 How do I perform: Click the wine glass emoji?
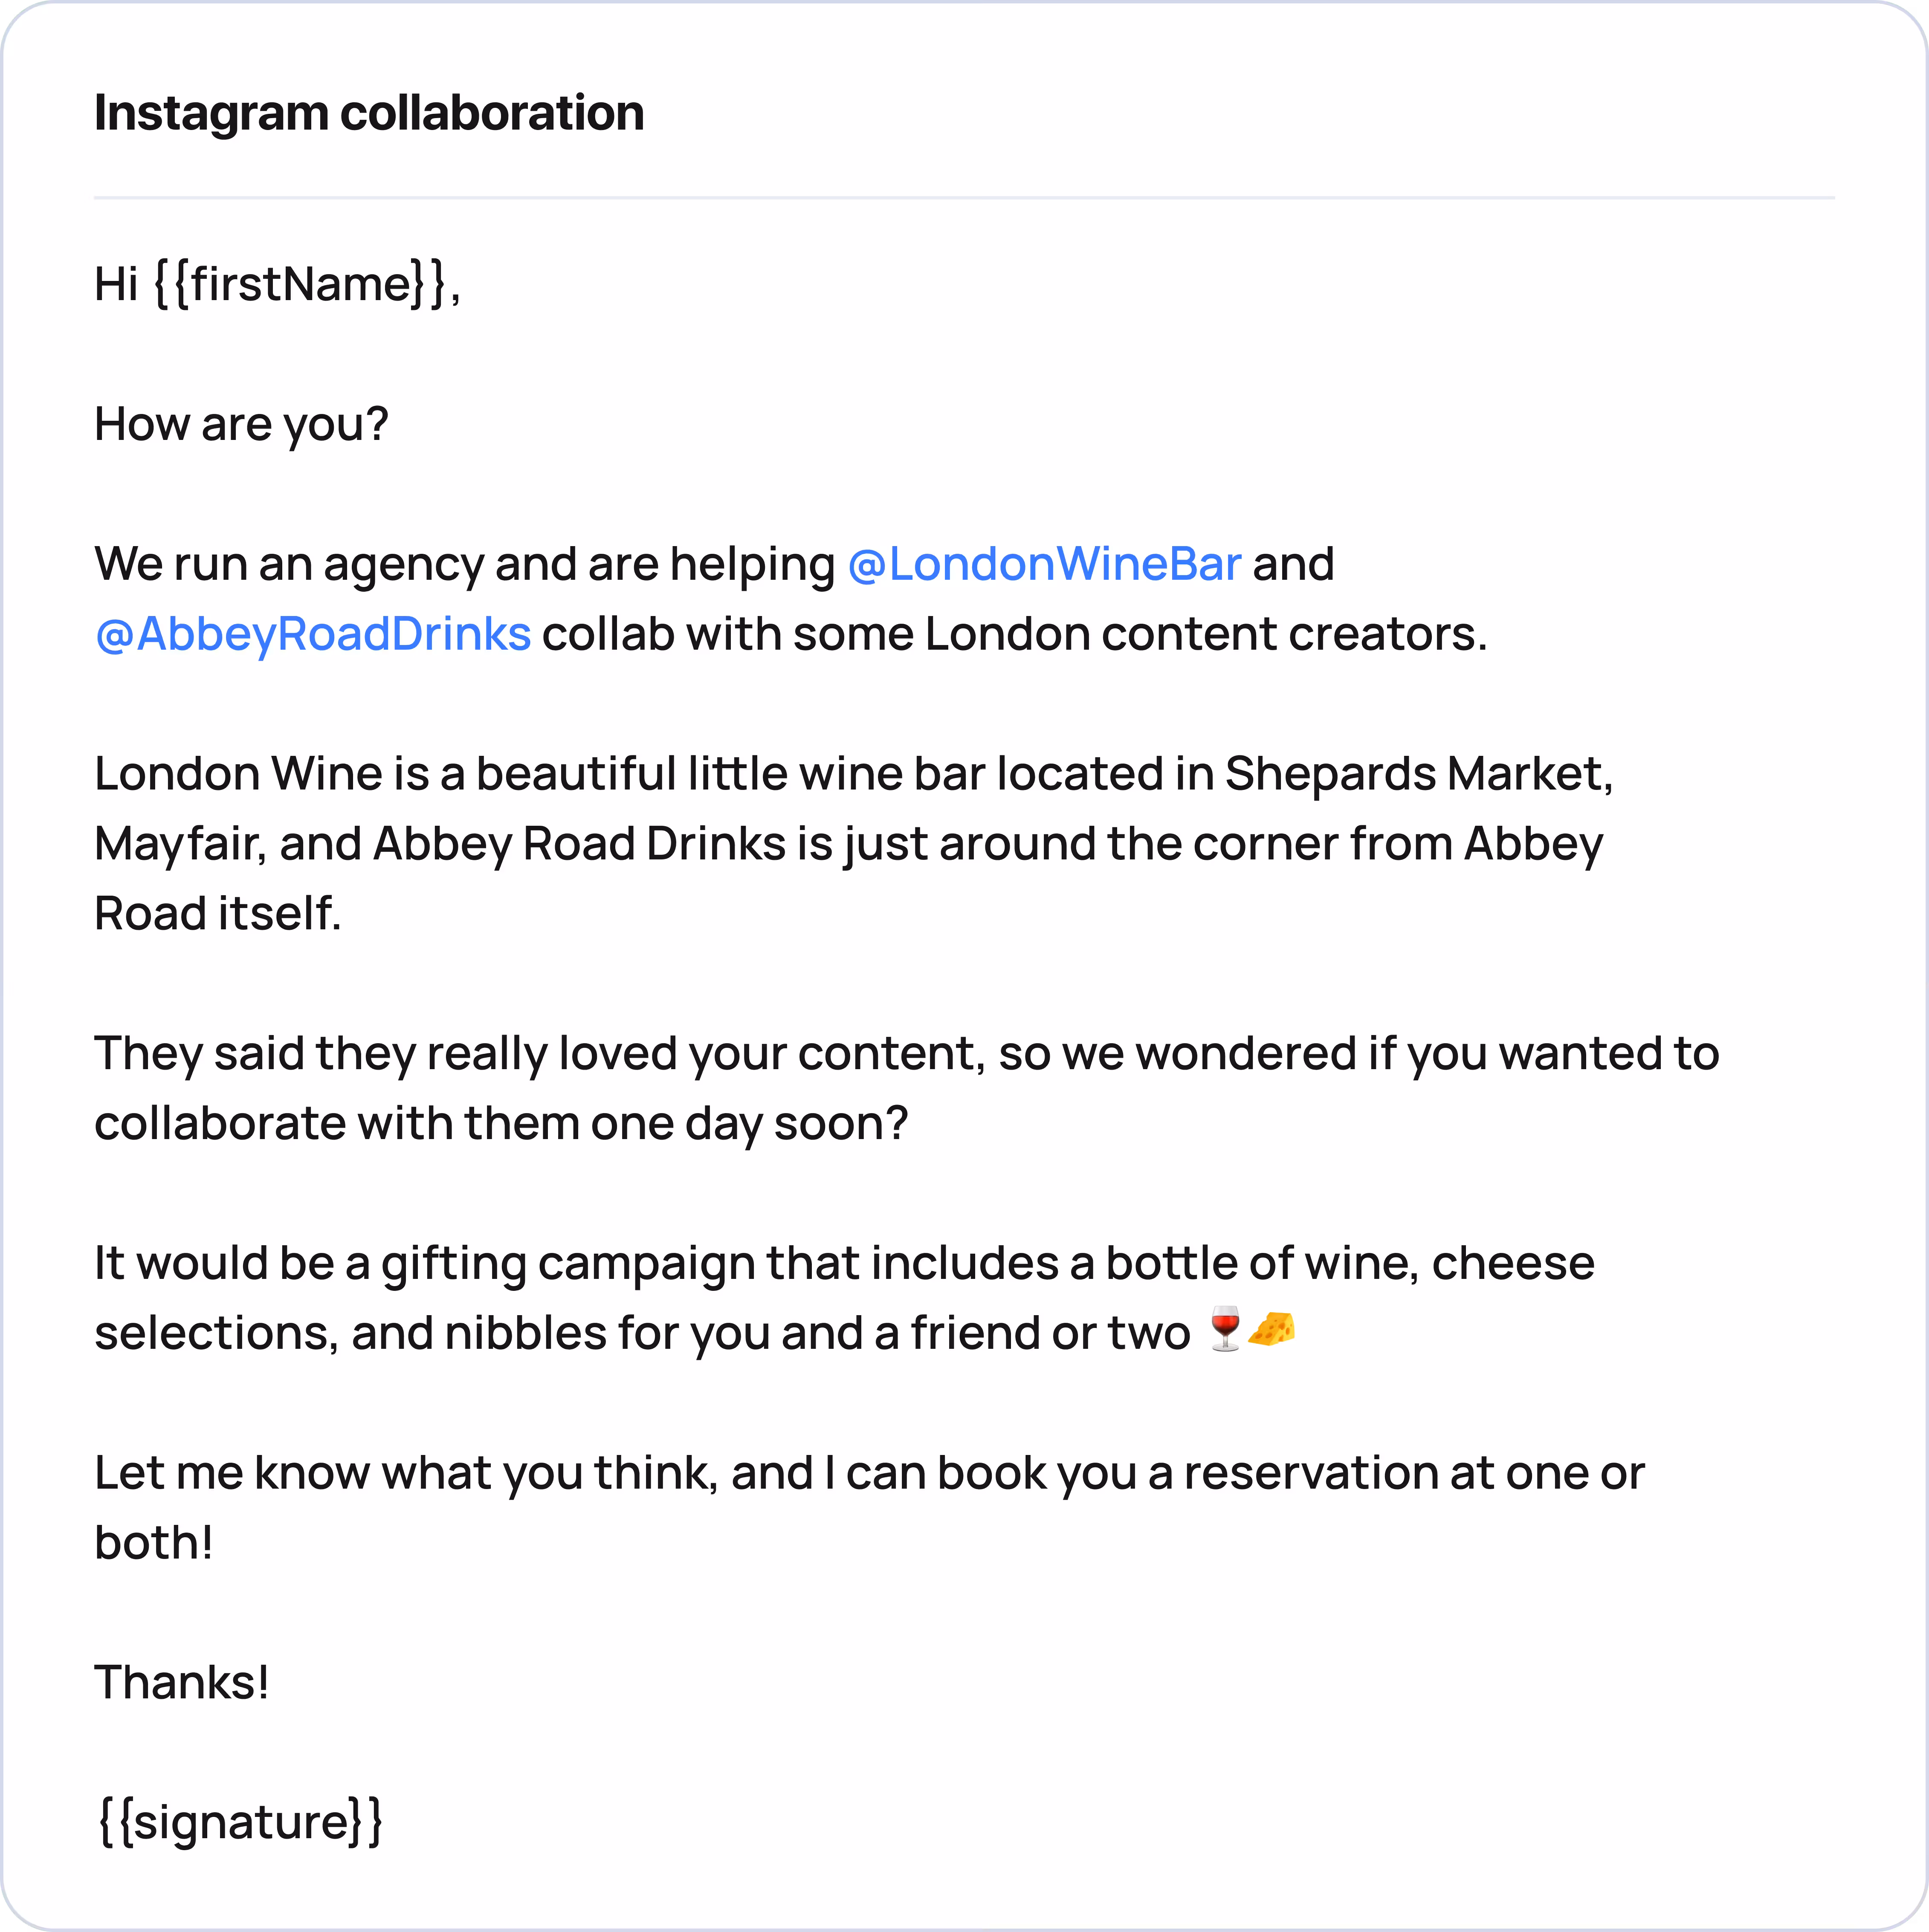click(1224, 1330)
